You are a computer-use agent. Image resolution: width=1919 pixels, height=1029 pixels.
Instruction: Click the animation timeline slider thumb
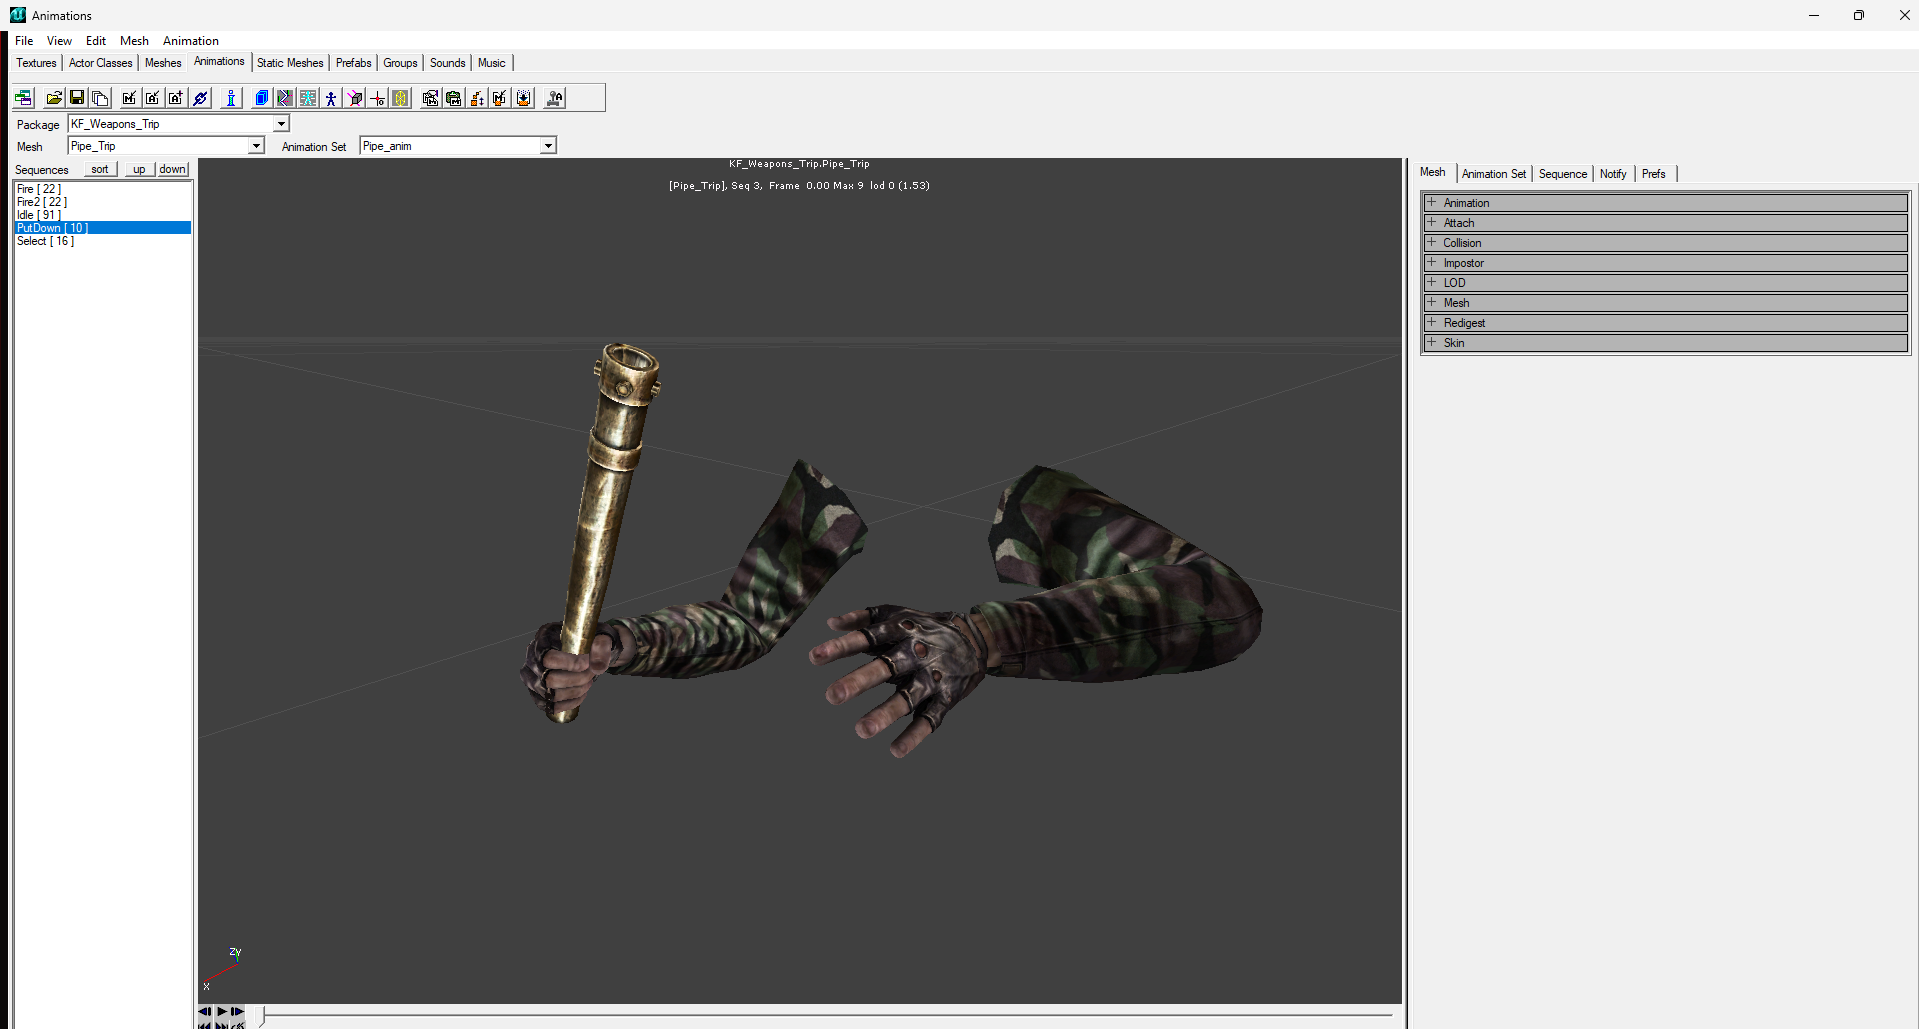[262, 1016]
